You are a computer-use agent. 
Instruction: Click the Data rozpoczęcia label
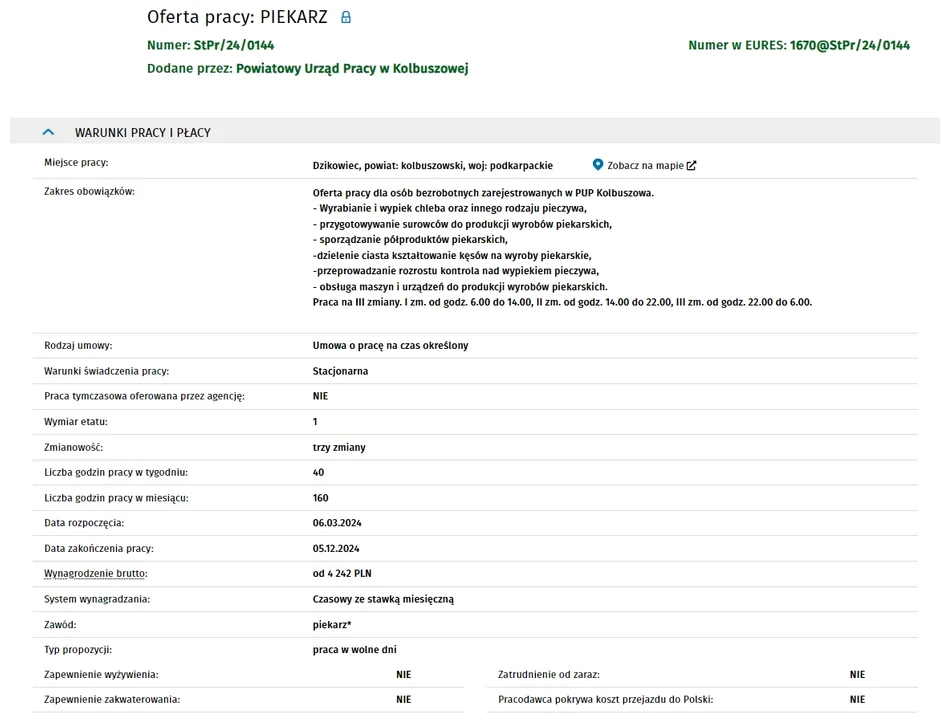[84, 523]
